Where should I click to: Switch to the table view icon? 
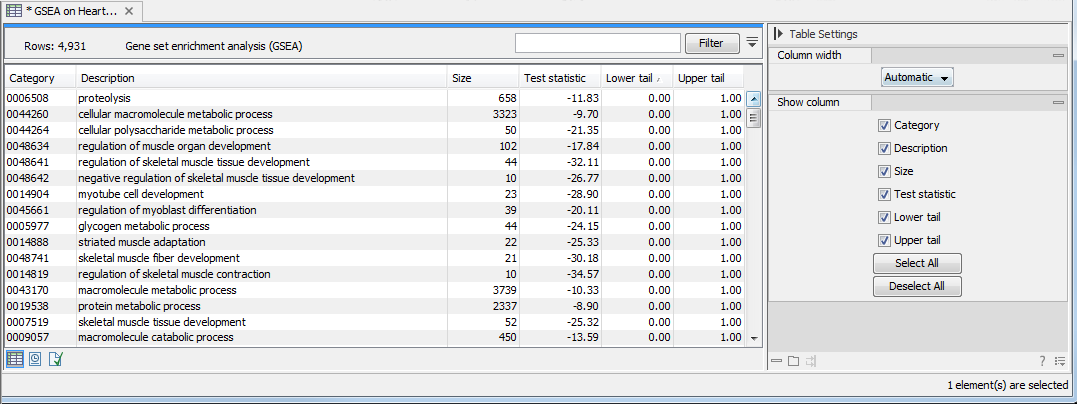15,359
